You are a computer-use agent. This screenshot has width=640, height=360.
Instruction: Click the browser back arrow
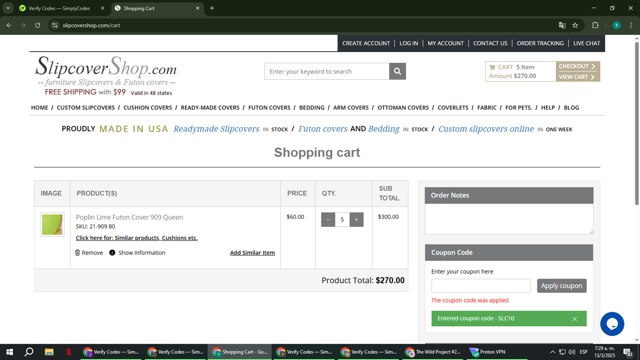9,25
